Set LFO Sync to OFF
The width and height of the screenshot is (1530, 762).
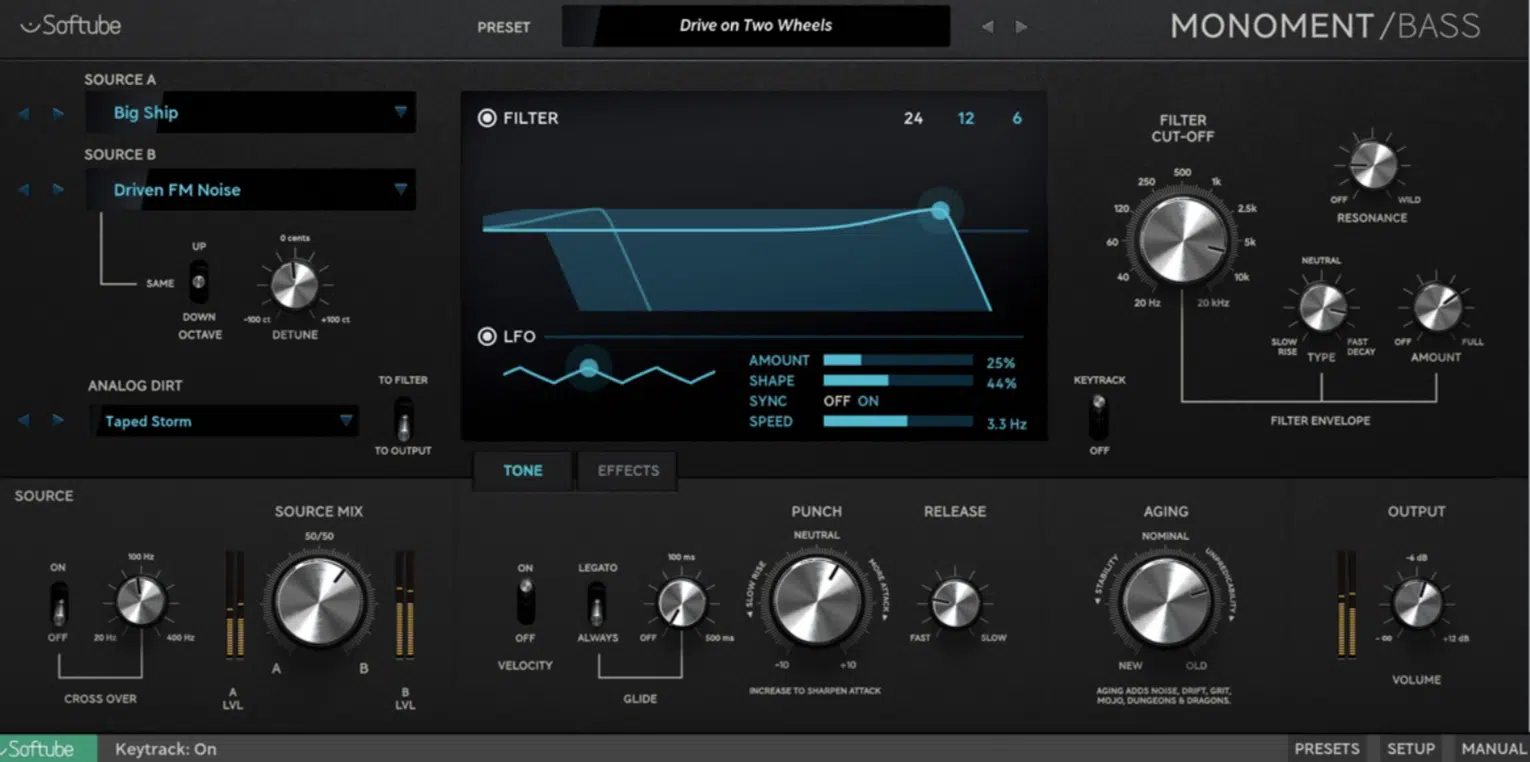coord(836,401)
